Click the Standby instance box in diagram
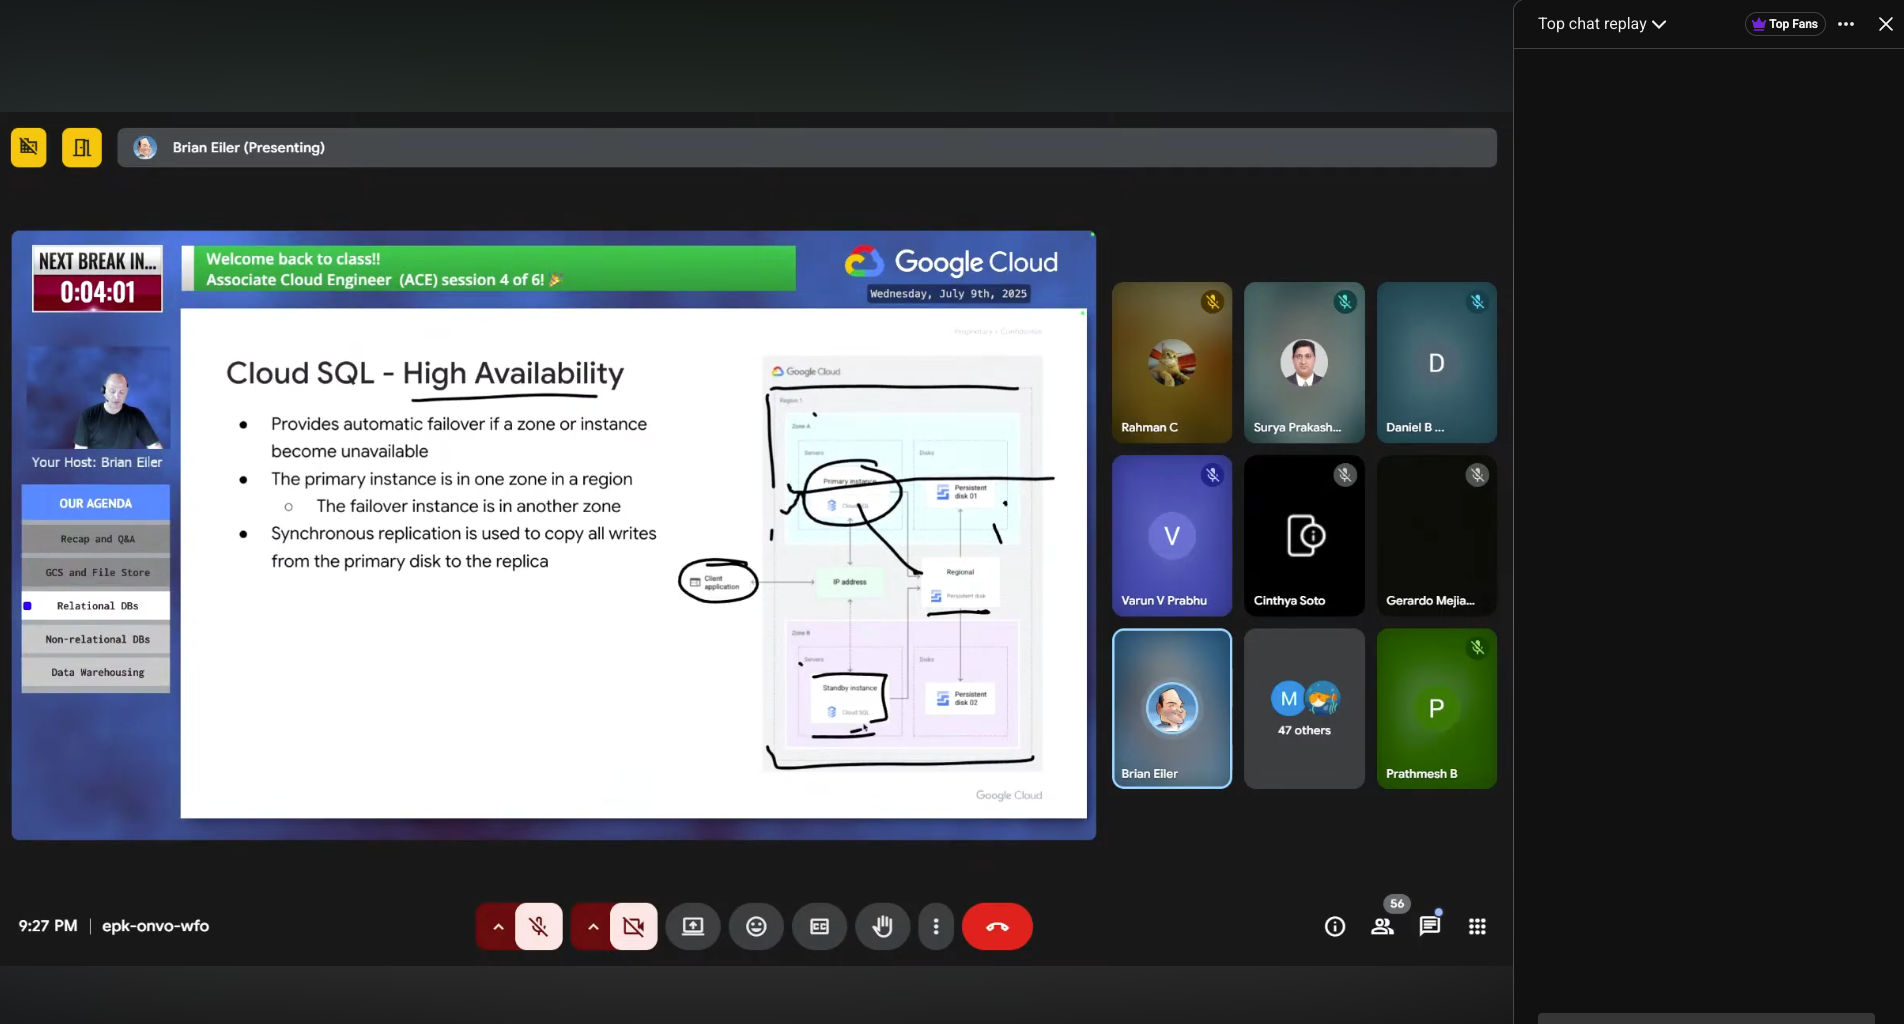The image size is (1904, 1024). (x=849, y=699)
